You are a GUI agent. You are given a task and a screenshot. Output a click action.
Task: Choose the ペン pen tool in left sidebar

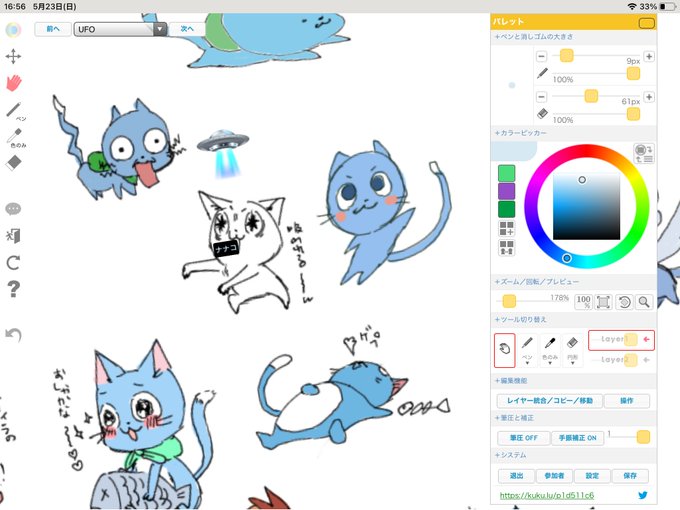15,111
